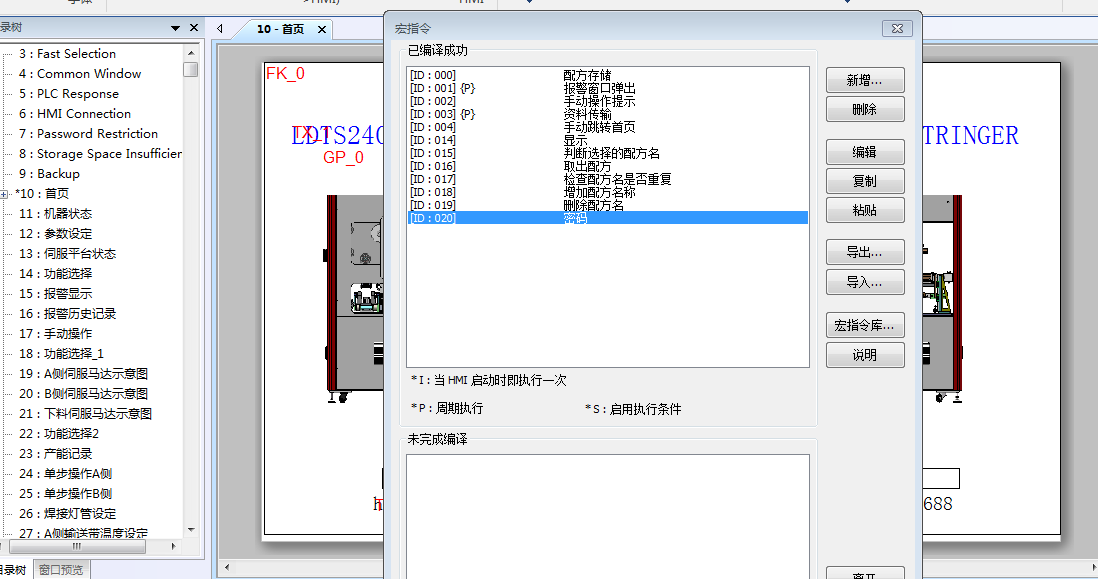This screenshot has height=579, width=1098.
Task: Open macro editor via 编辑 button
Action: click(864, 152)
